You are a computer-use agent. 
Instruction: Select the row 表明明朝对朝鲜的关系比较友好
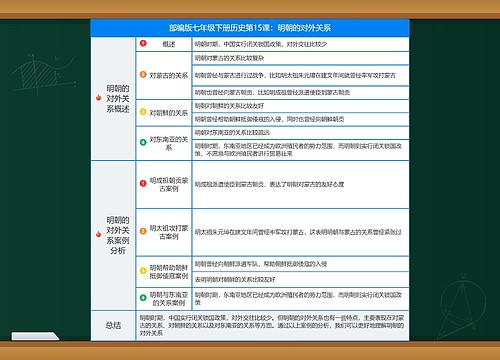click(x=301, y=279)
